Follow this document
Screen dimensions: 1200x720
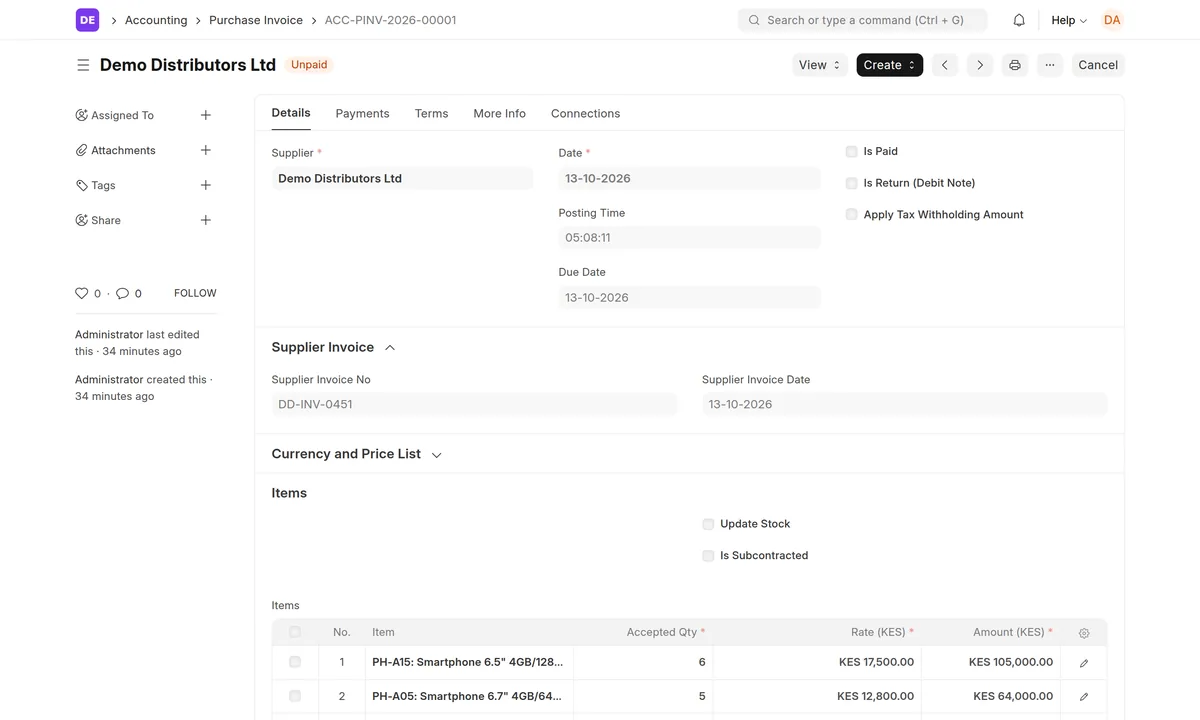click(x=195, y=293)
